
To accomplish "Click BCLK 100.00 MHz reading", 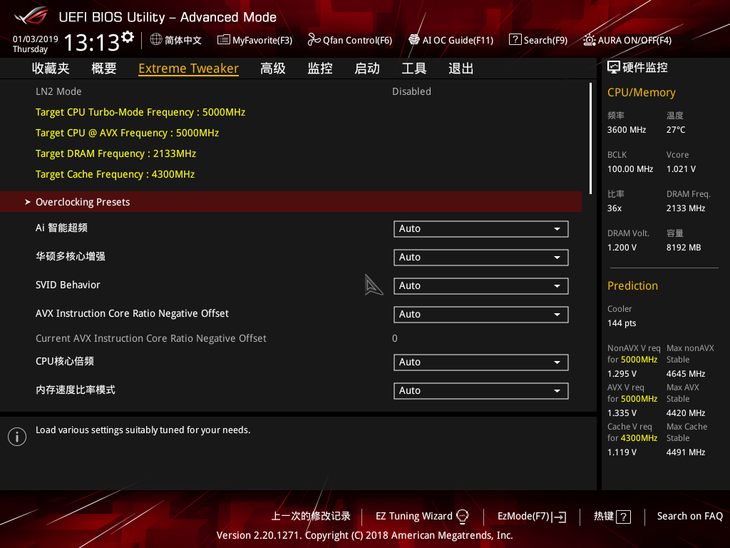I will point(630,169).
